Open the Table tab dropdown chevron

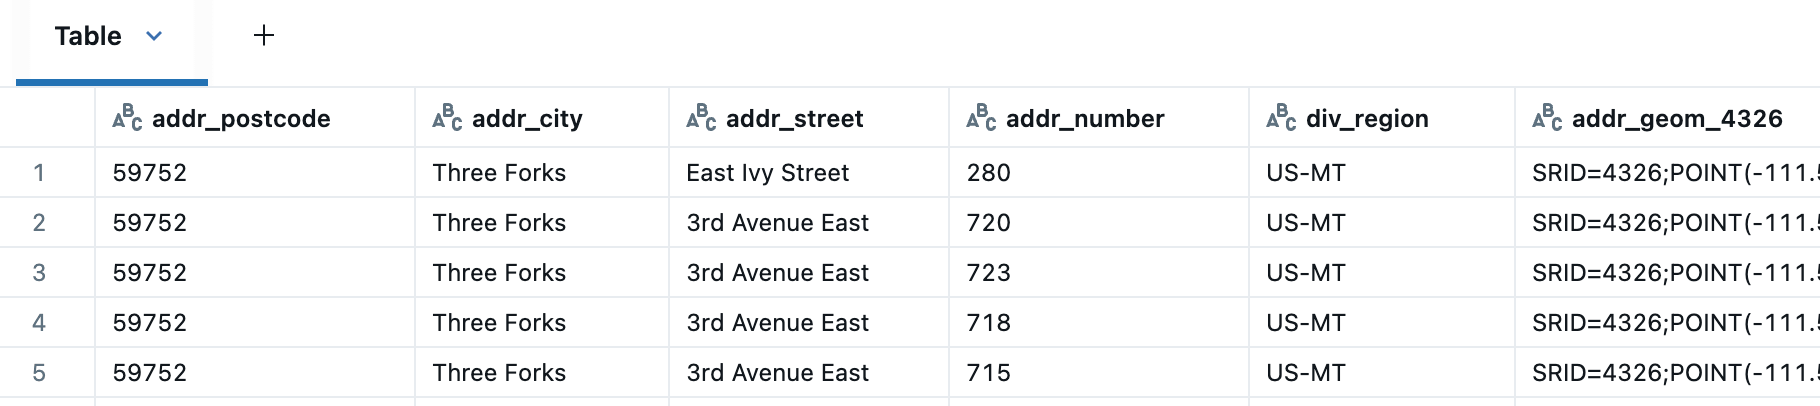[x=154, y=36]
